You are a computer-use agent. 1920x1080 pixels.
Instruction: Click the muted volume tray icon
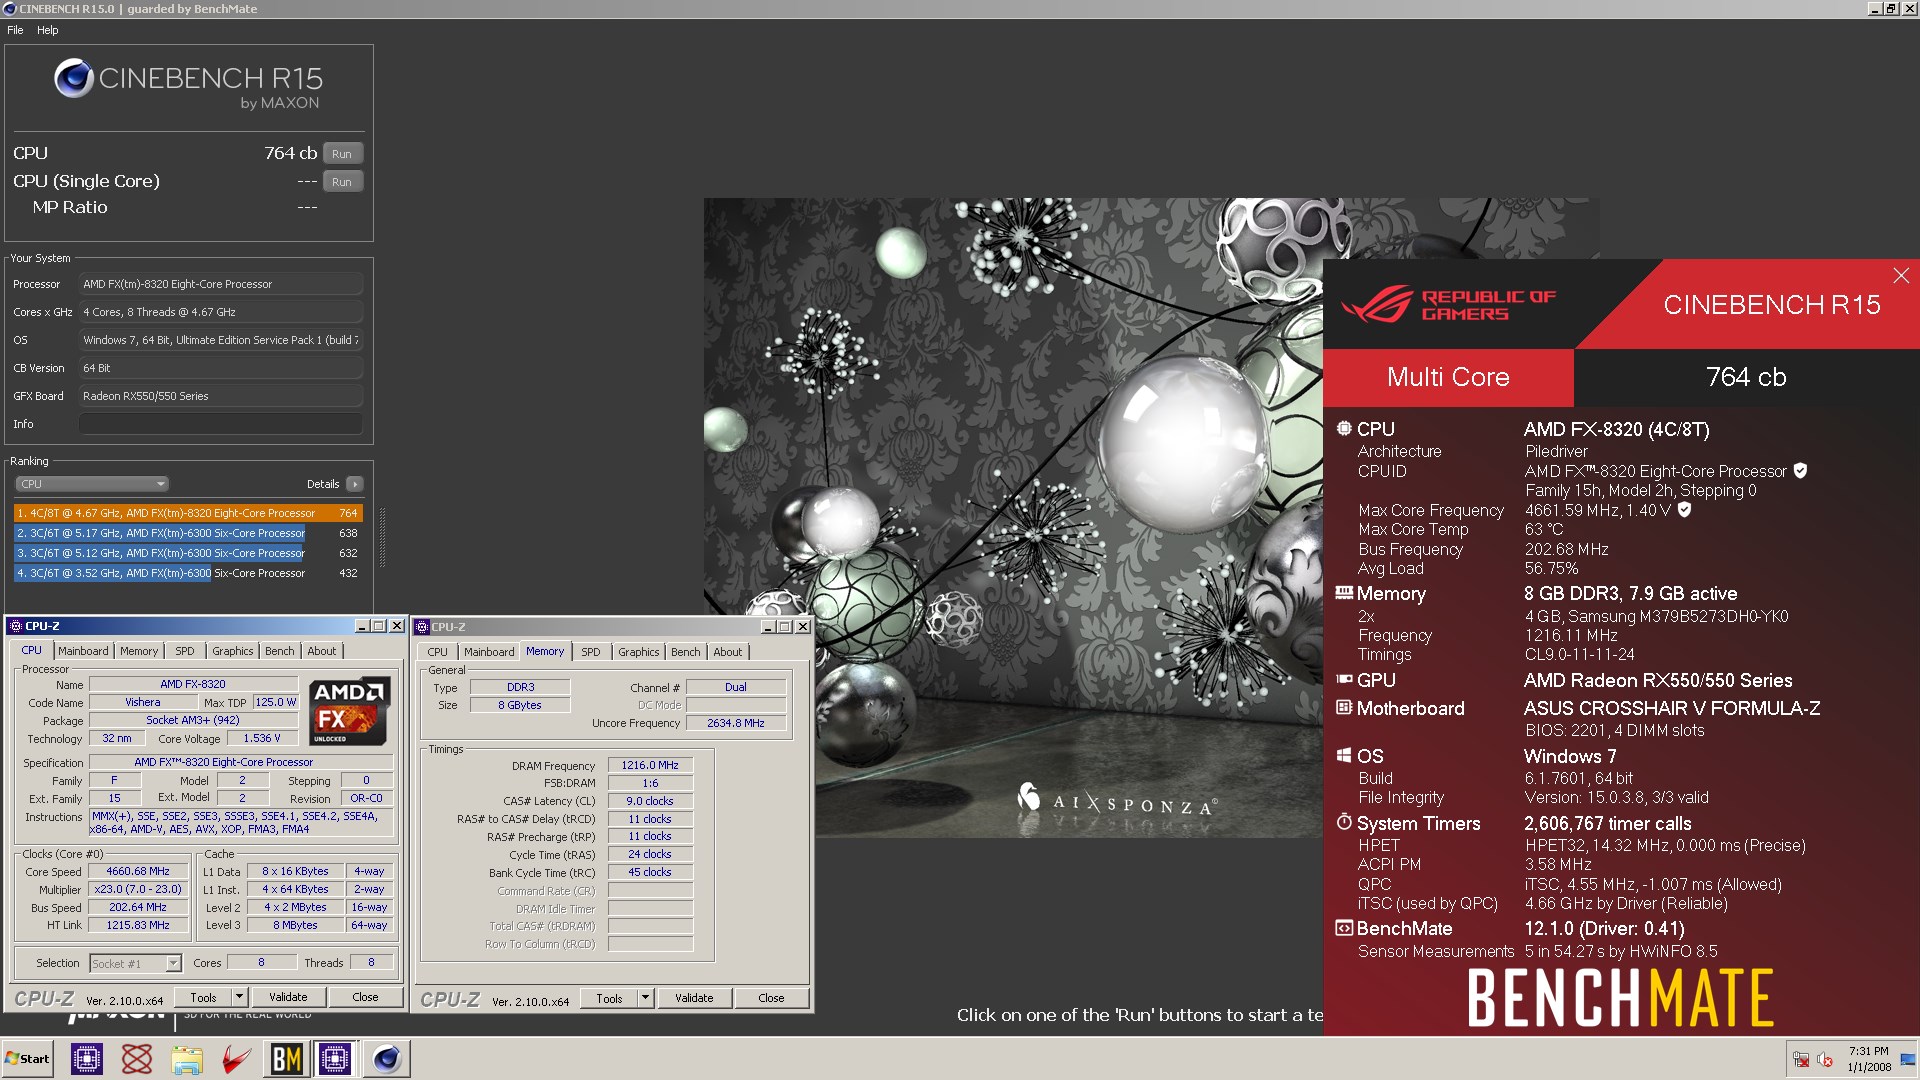tap(1825, 1059)
